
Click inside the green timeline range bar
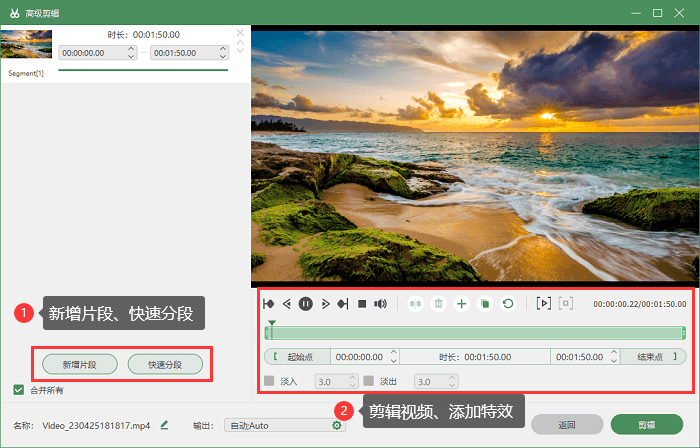tap(475, 333)
